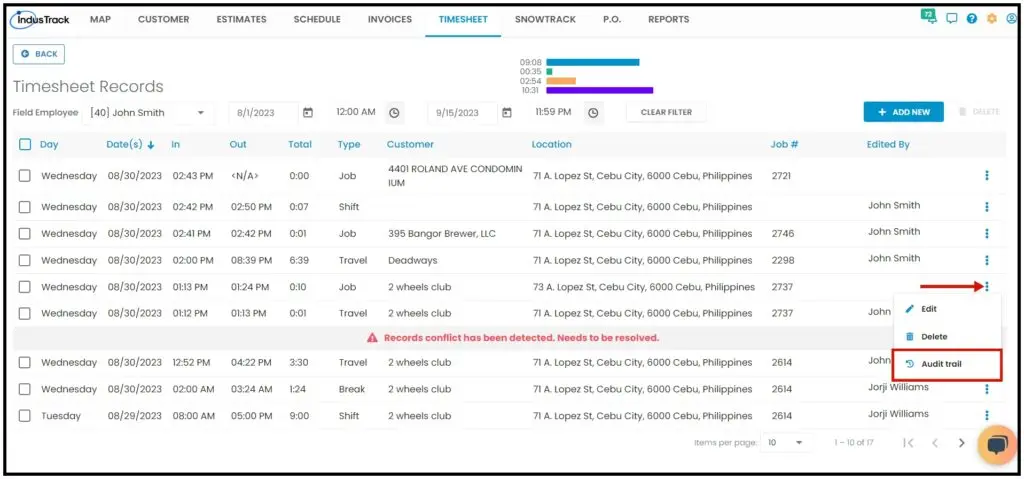Switch to the REPORTS tab

click(x=669, y=19)
